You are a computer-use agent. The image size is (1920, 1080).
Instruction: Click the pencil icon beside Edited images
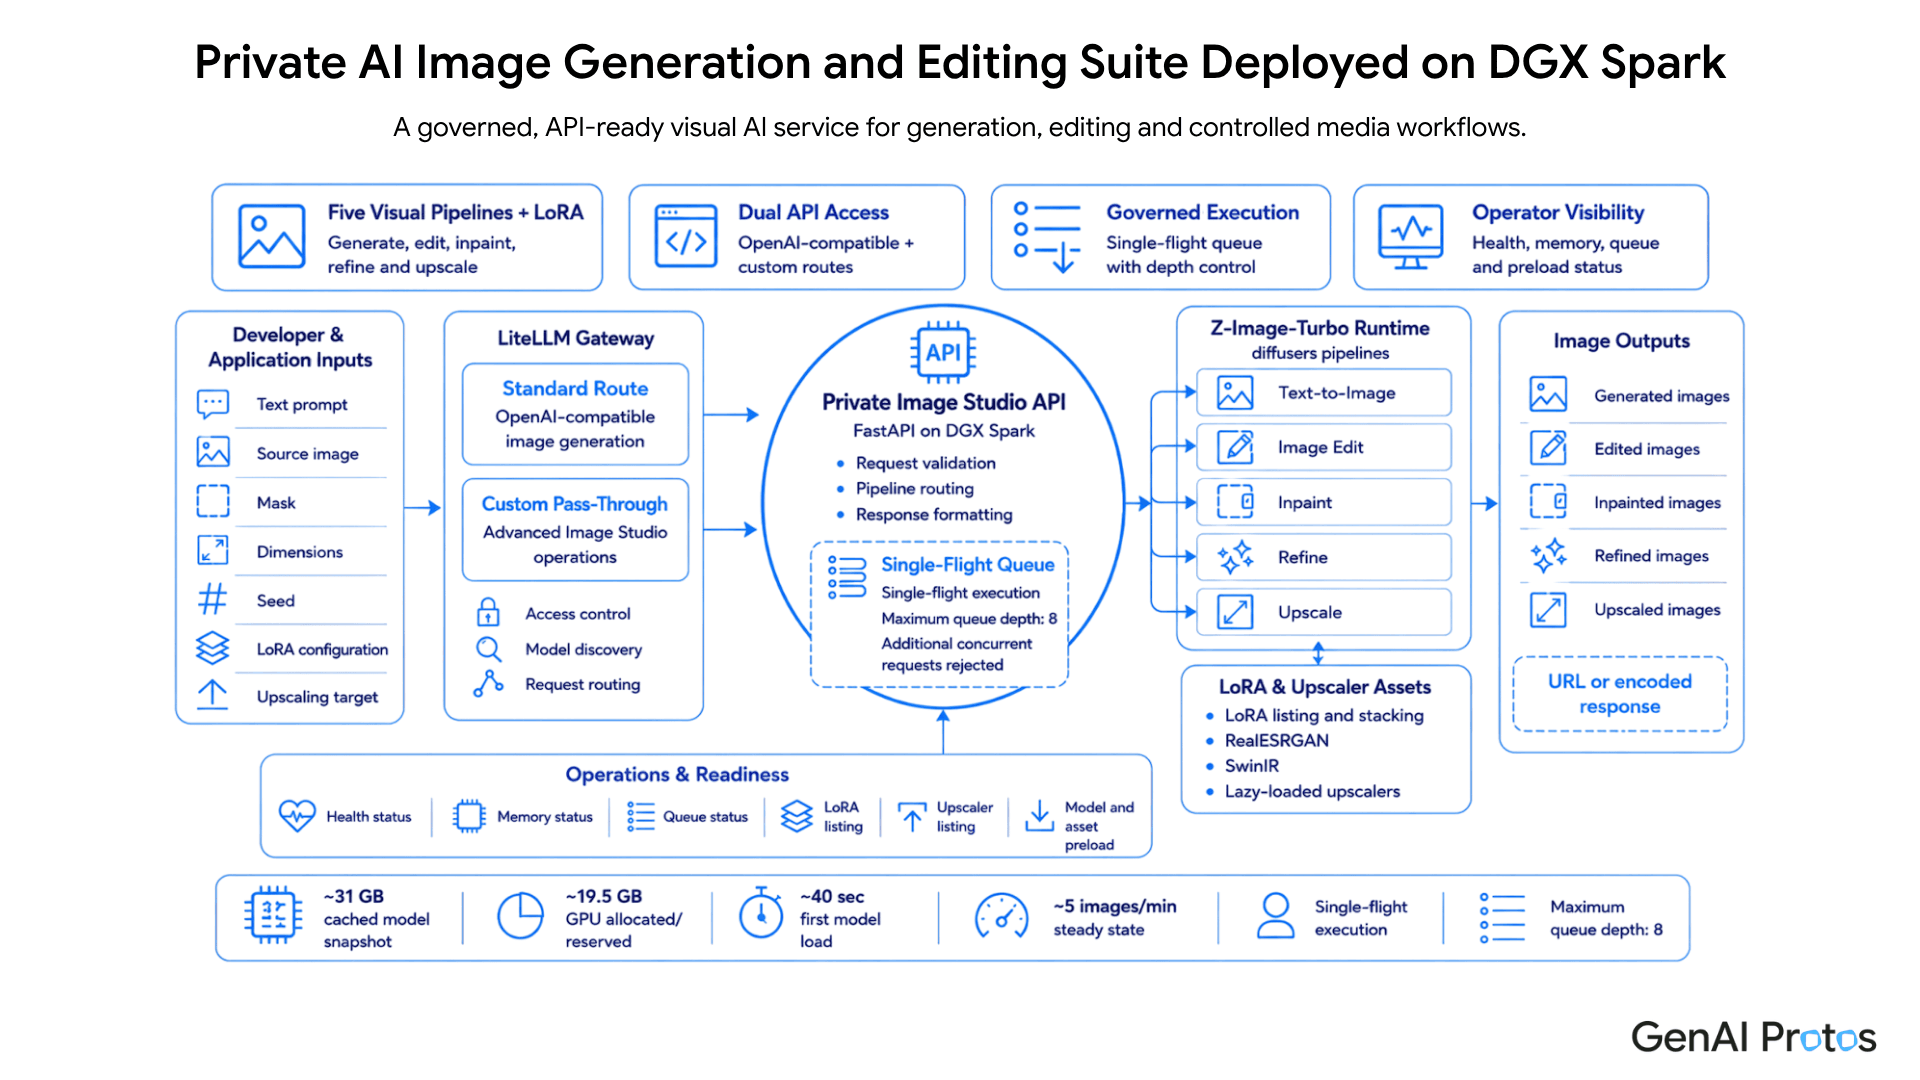click(x=1548, y=448)
